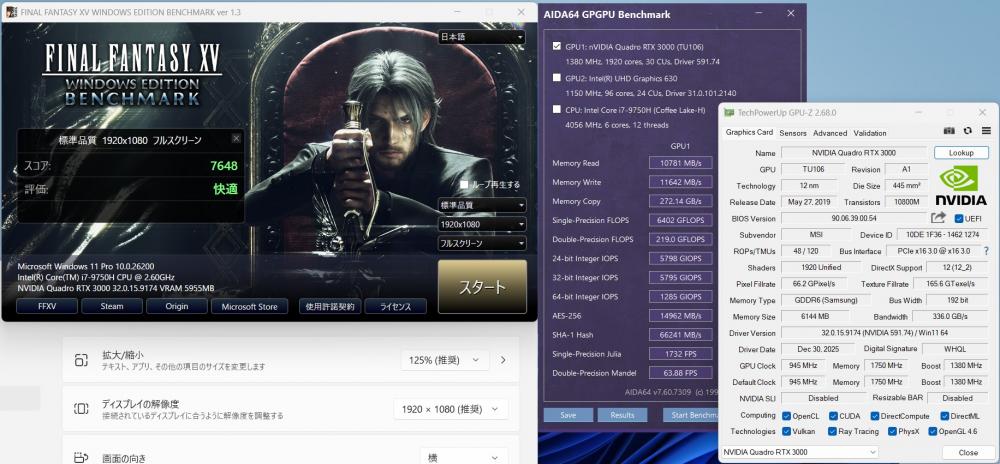
Task: Open the 標準品質 quality dropdown
Action: pyautogui.click(x=482, y=205)
